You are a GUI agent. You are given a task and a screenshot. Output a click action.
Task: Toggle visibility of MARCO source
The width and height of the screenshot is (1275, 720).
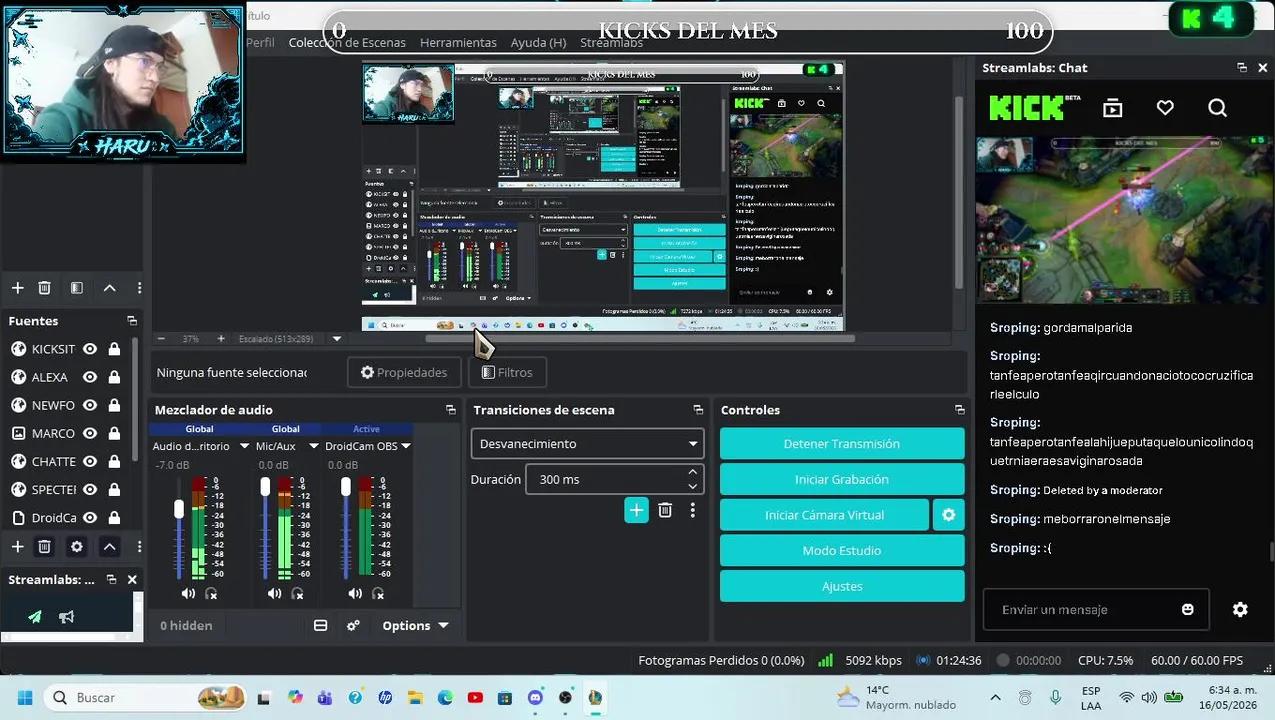pyautogui.click(x=90, y=433)
